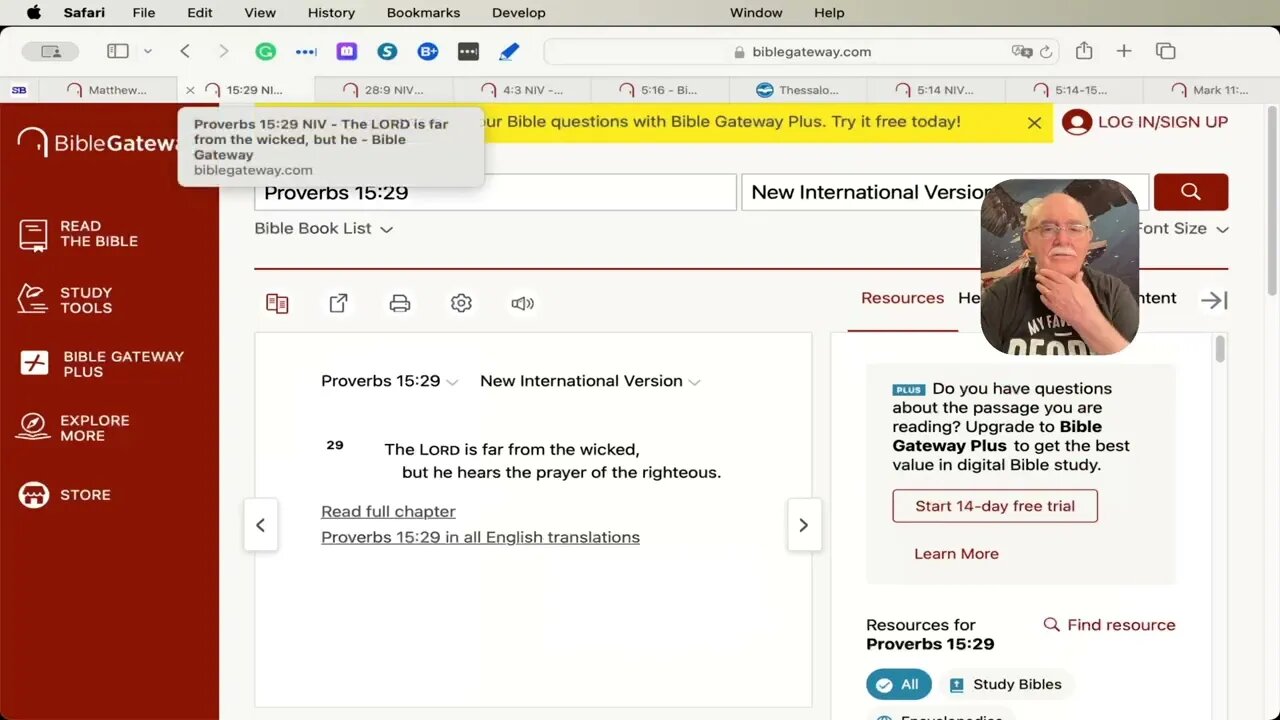The width and height of the screenshot is (1280, 720).
Task: Click LOG IN/SIGN UP
Action: coord(1145,122)
